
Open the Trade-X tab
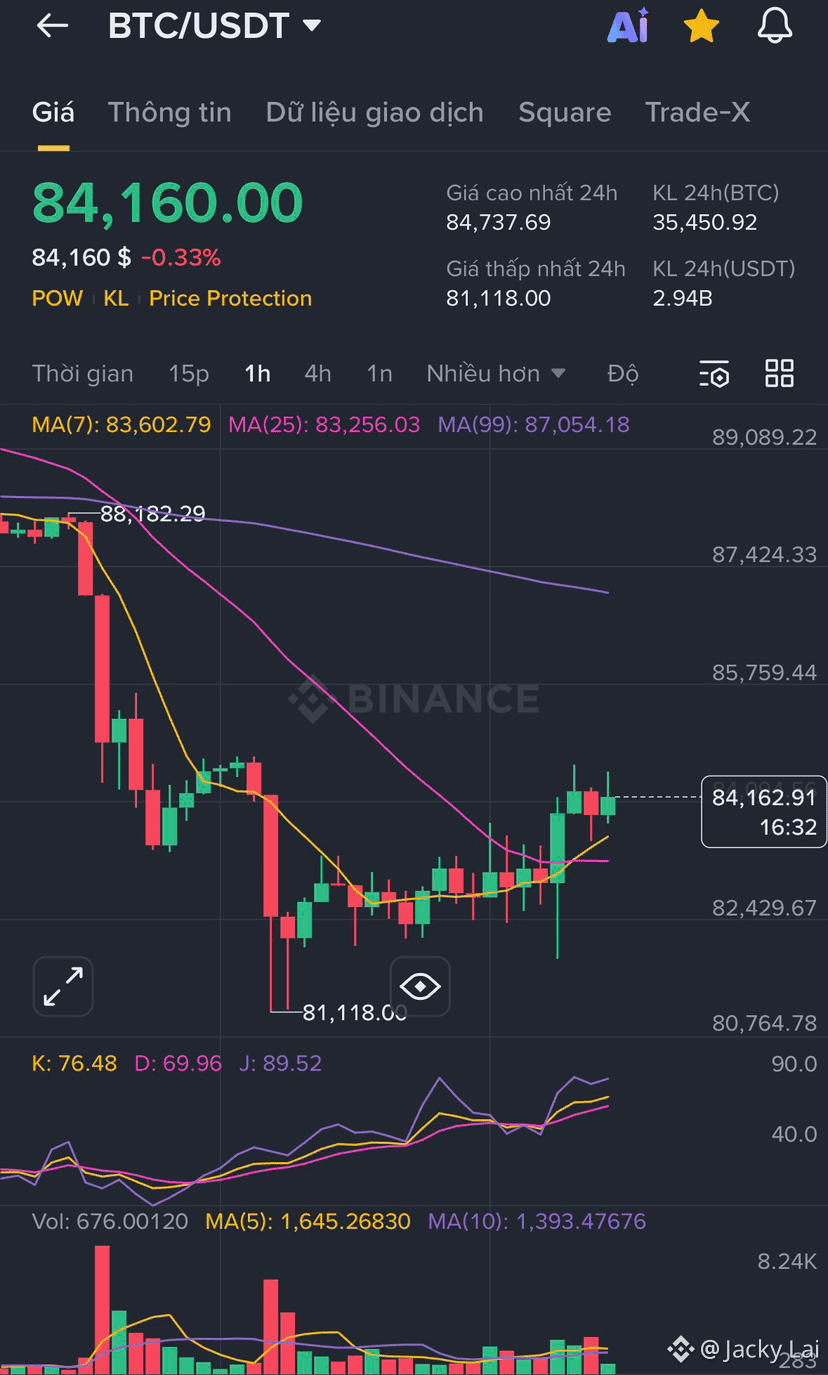[x=697, y=112]
